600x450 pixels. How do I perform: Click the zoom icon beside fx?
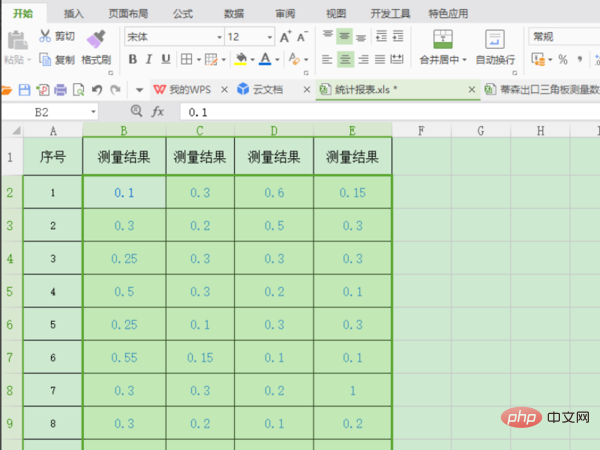tap(136, 111)
